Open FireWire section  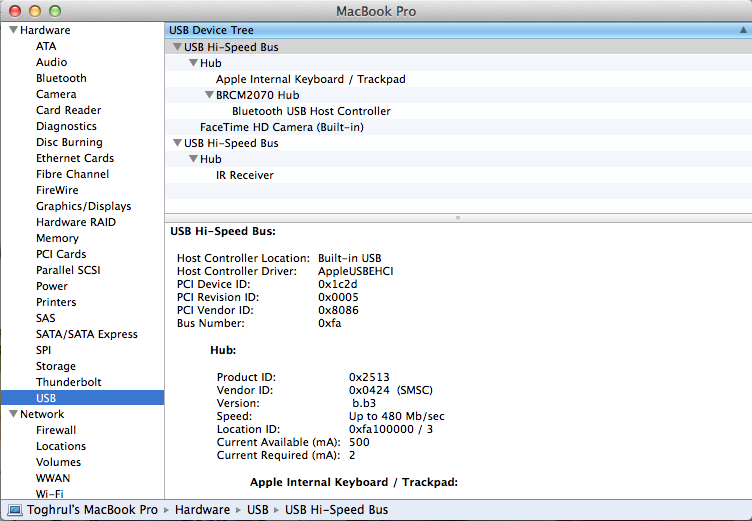pyautogui.click(x=57, y=190)
